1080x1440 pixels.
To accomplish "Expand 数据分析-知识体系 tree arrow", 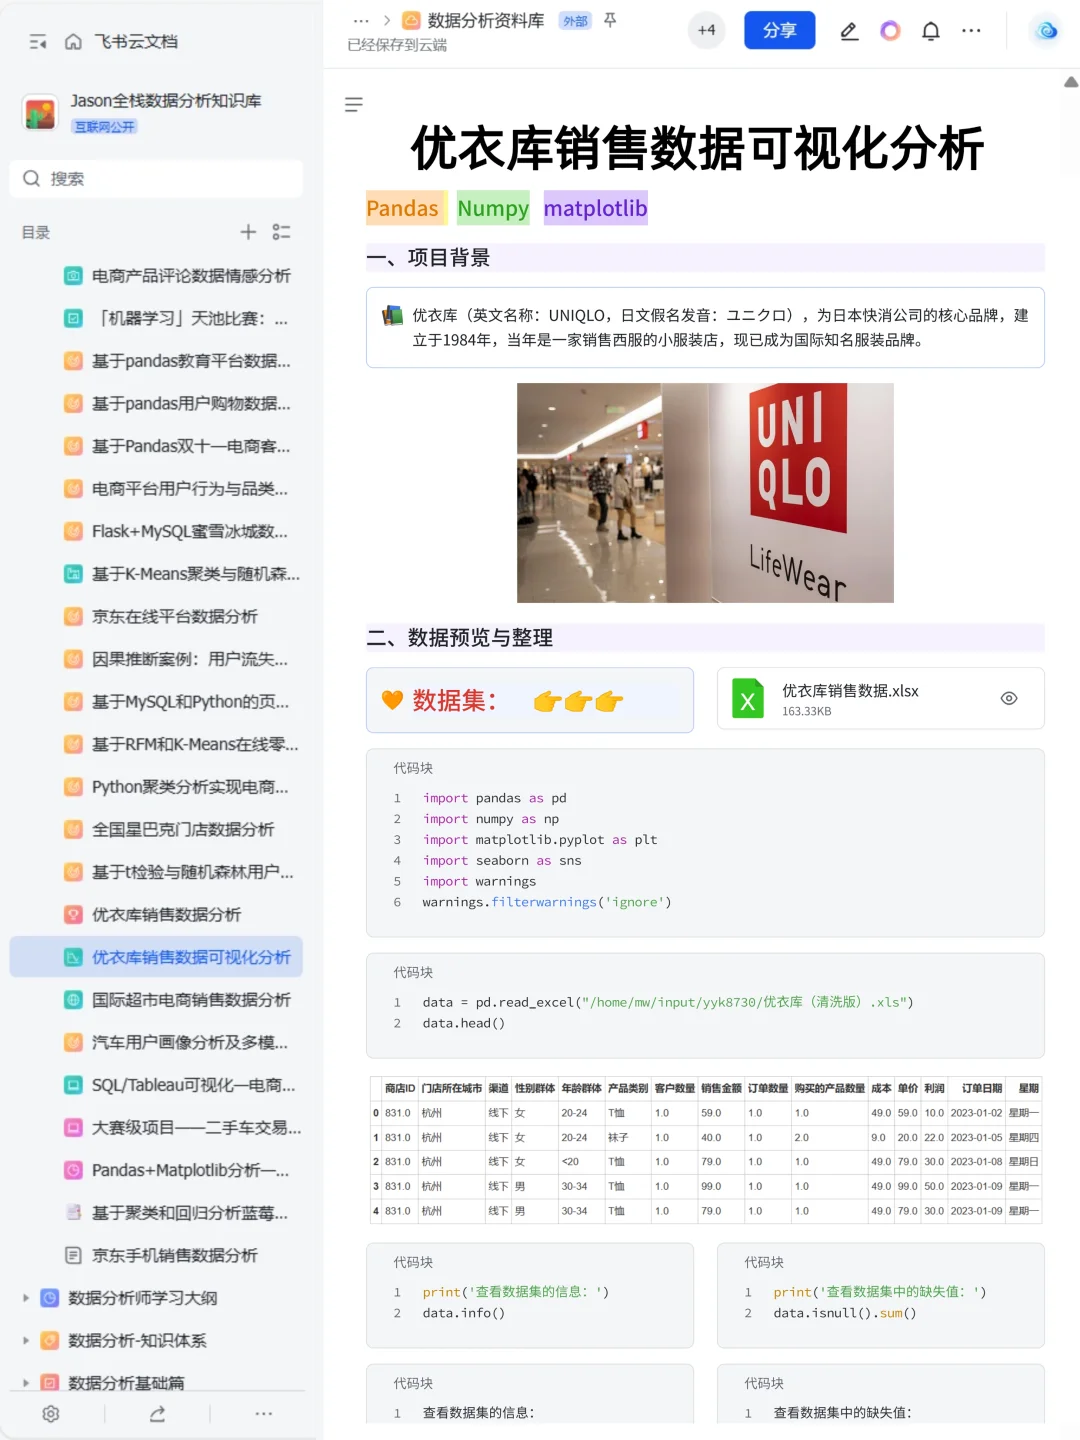I will pyautogui.click(x=26, y=1341).
